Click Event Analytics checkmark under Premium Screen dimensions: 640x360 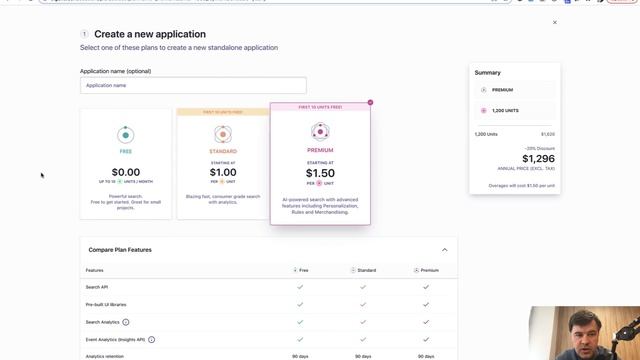[x=426, y=339]
